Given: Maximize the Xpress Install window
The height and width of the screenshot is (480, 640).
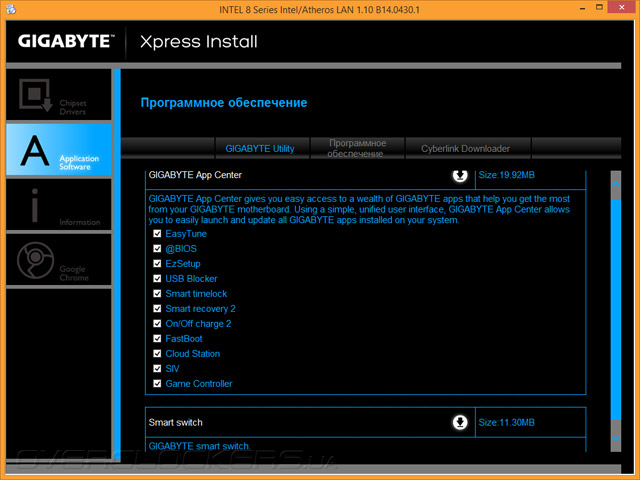Looking at the screenshot, I should click(599, 7).
